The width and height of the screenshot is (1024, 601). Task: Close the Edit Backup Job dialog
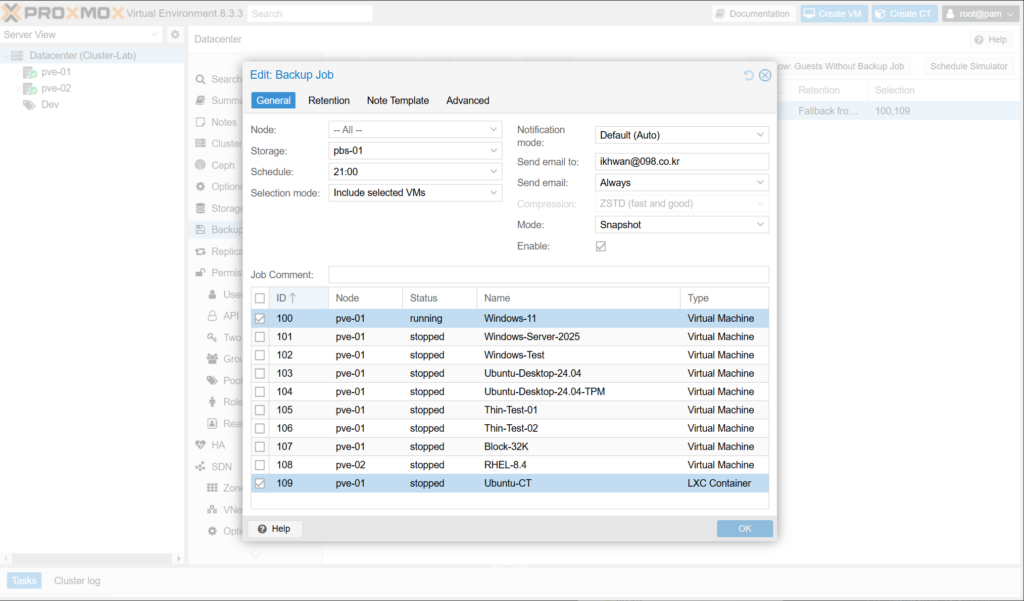coord(765,75)
